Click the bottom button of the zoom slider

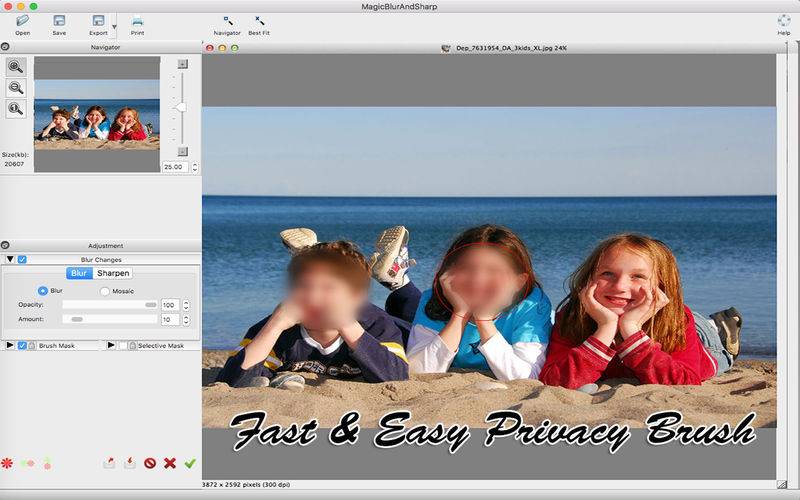point(183,152)
